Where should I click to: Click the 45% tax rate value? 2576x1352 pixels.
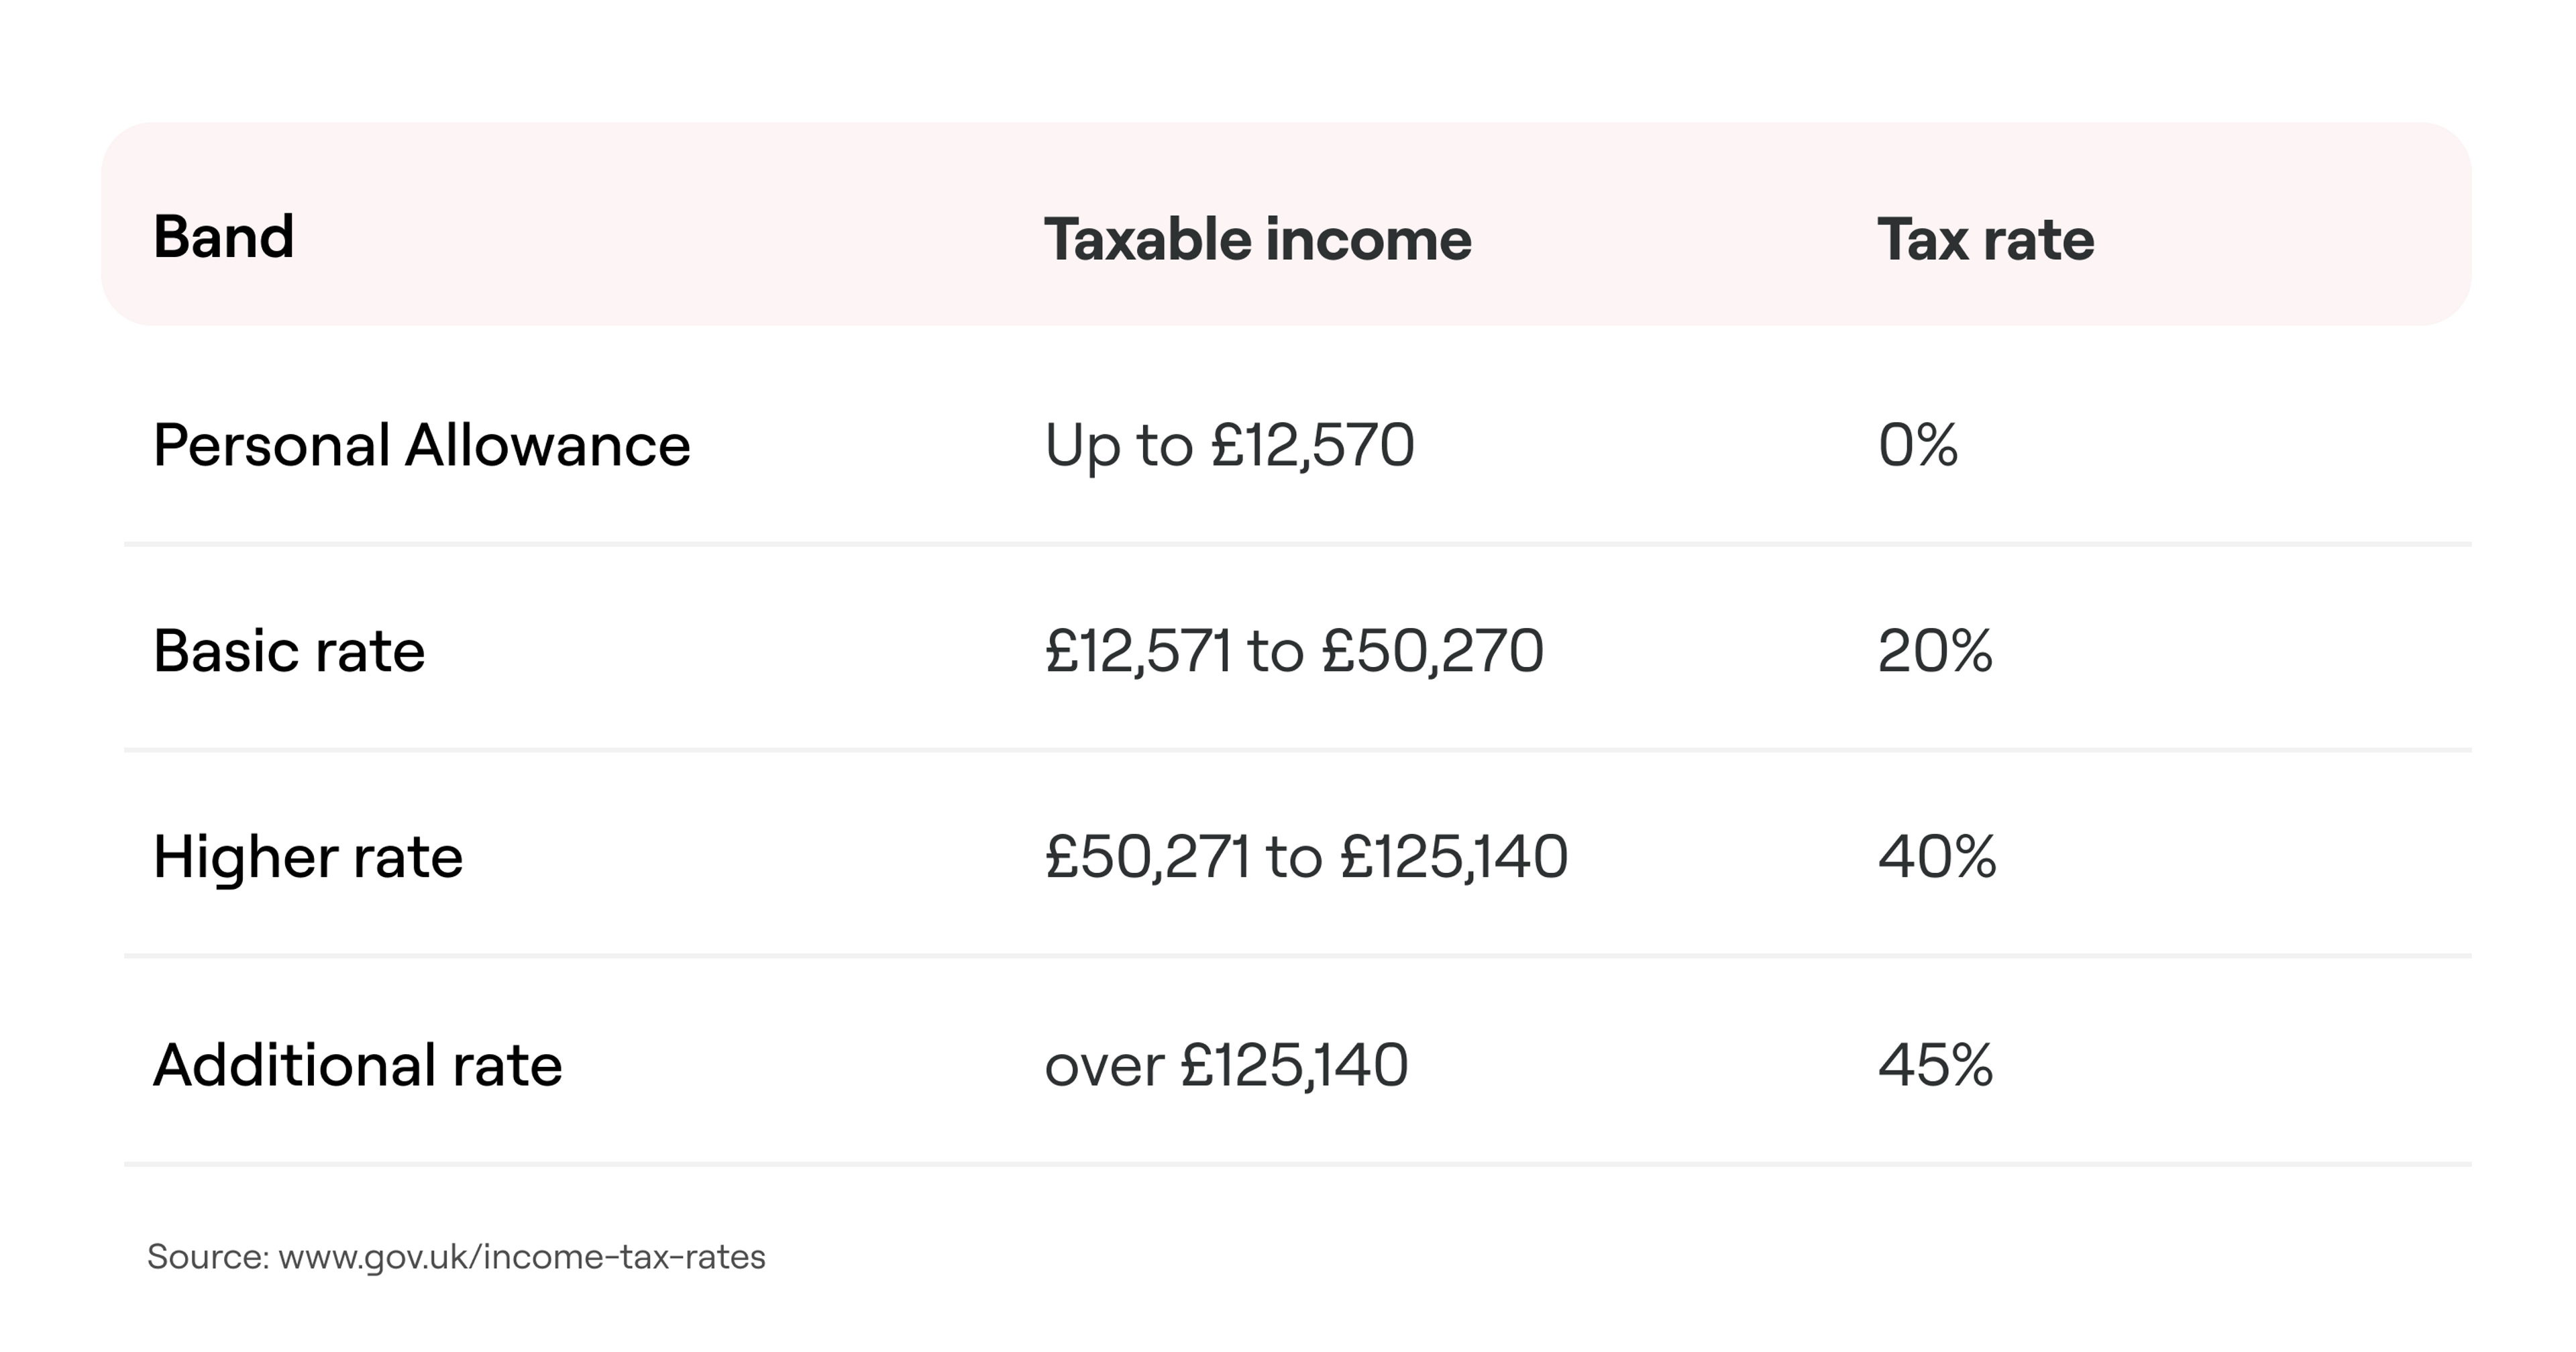click(x=1935, y=1064)
